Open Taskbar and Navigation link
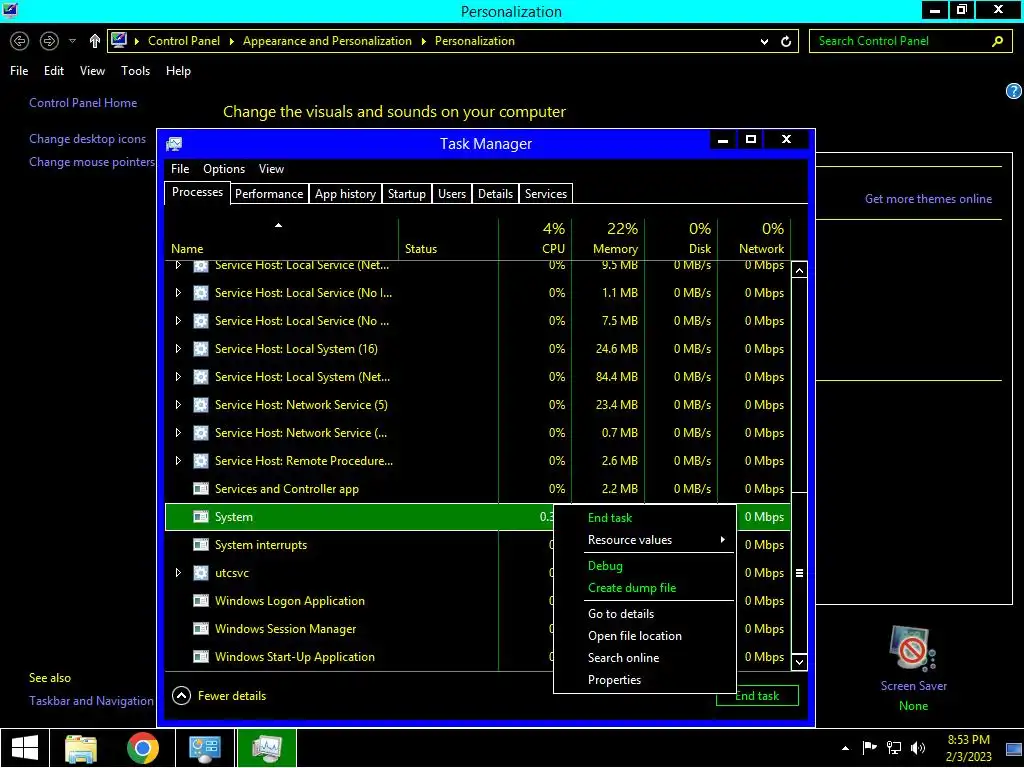 [91, 701]
